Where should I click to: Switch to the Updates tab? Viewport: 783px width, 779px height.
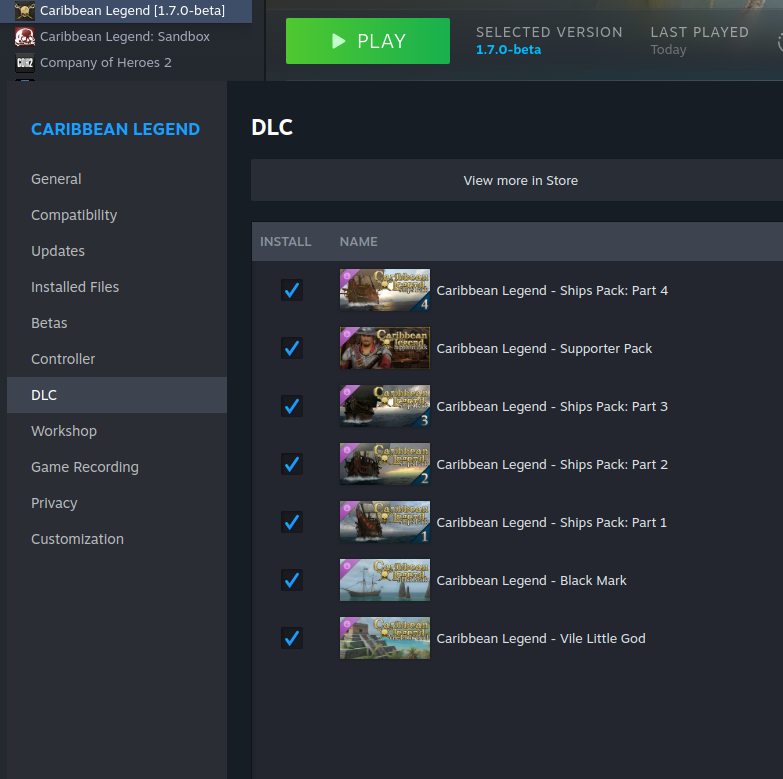117,251
